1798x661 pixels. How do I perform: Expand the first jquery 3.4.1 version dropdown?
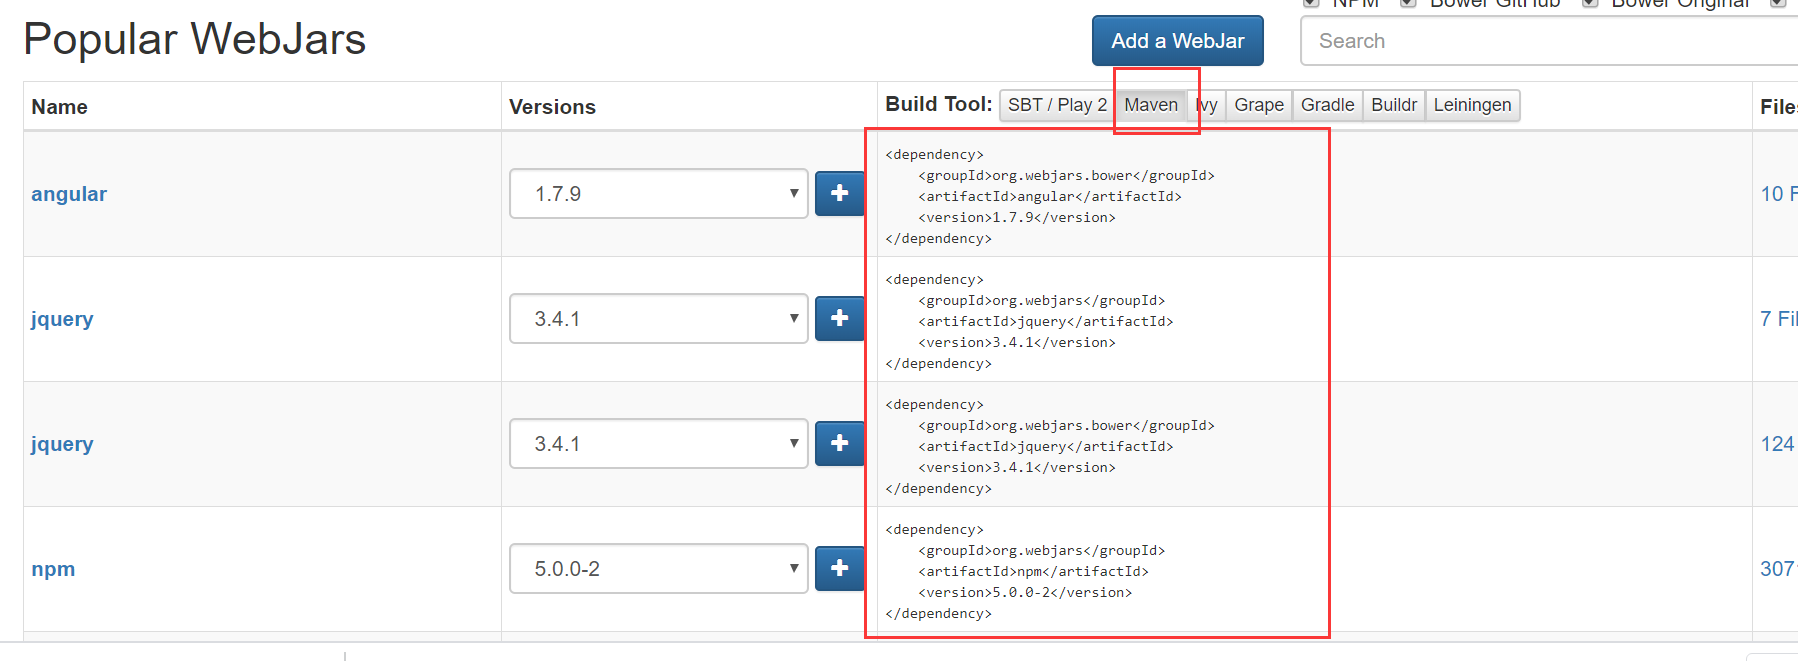[658, 318]
